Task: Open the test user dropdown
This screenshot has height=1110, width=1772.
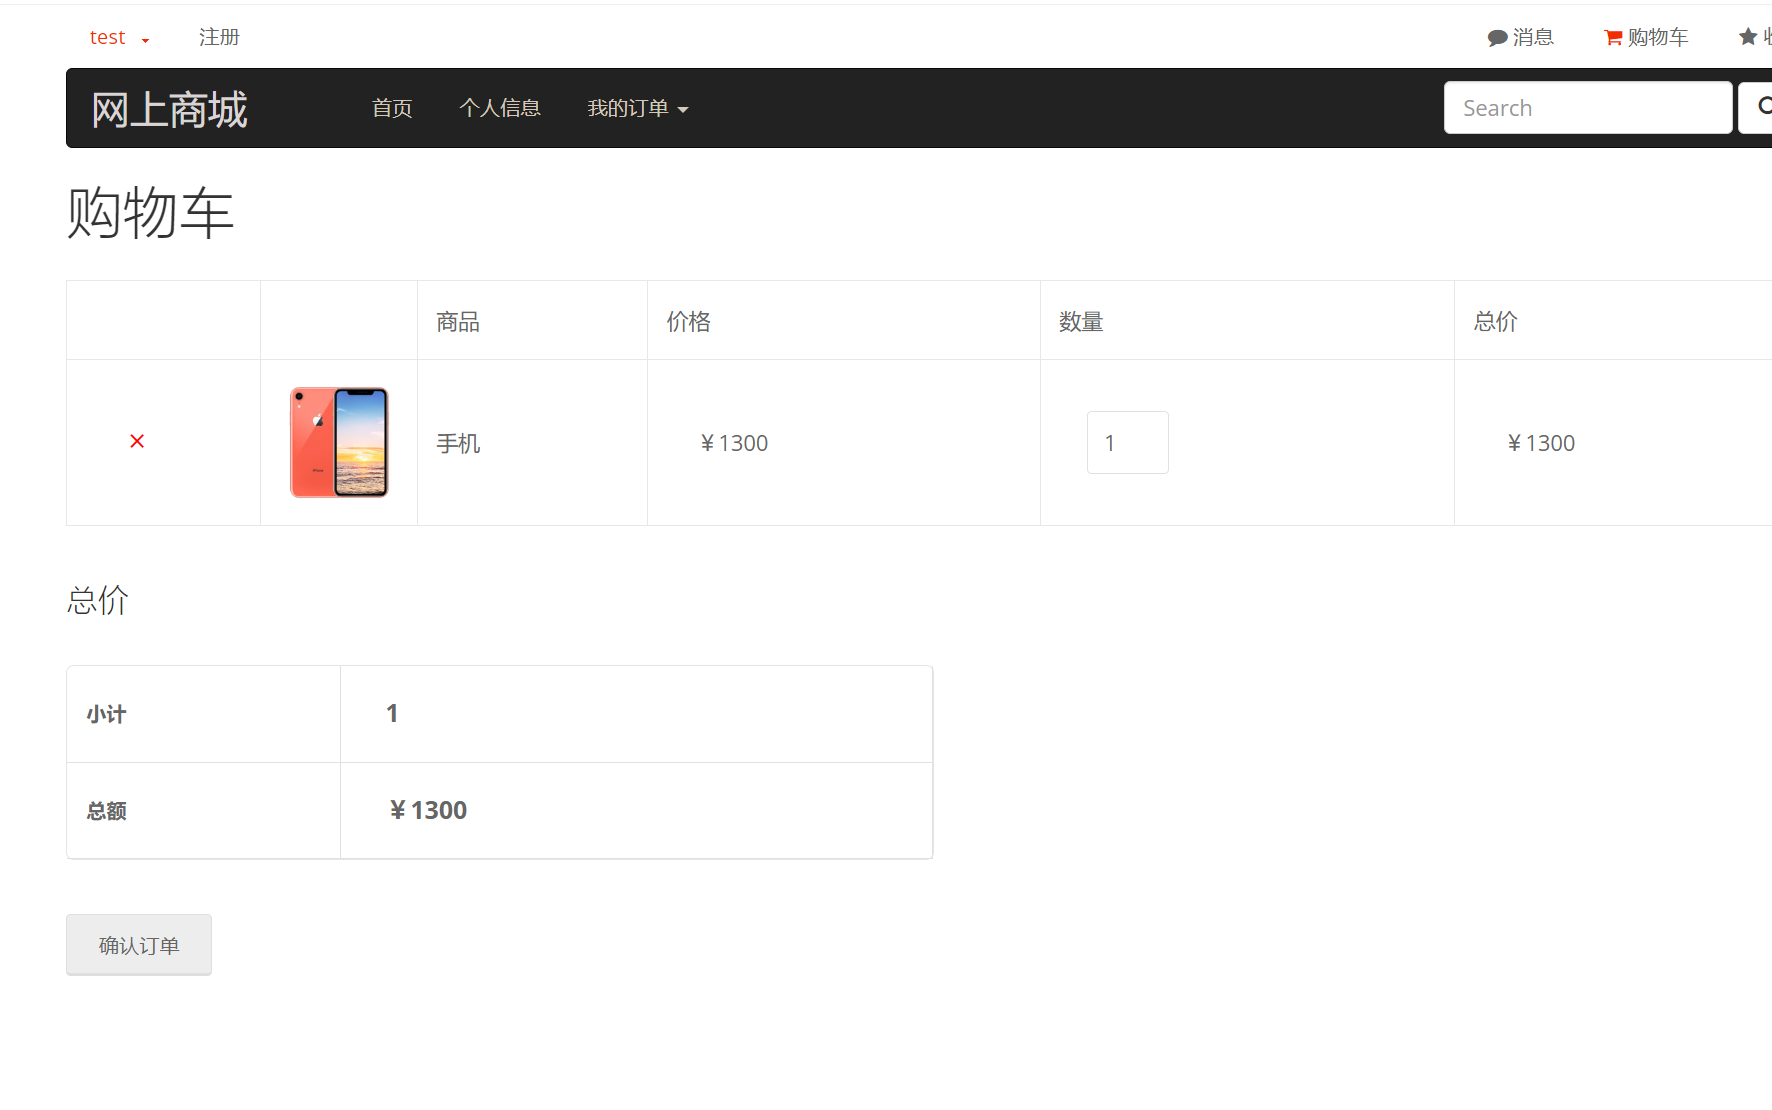Action: click(x=118, y=38)
